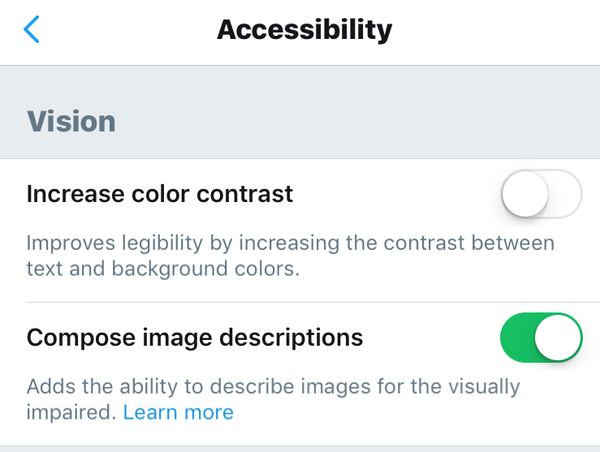This screenshot has width=600, height=452.
Task: Select the Vision section header
Action: click(x=71, y=121)
